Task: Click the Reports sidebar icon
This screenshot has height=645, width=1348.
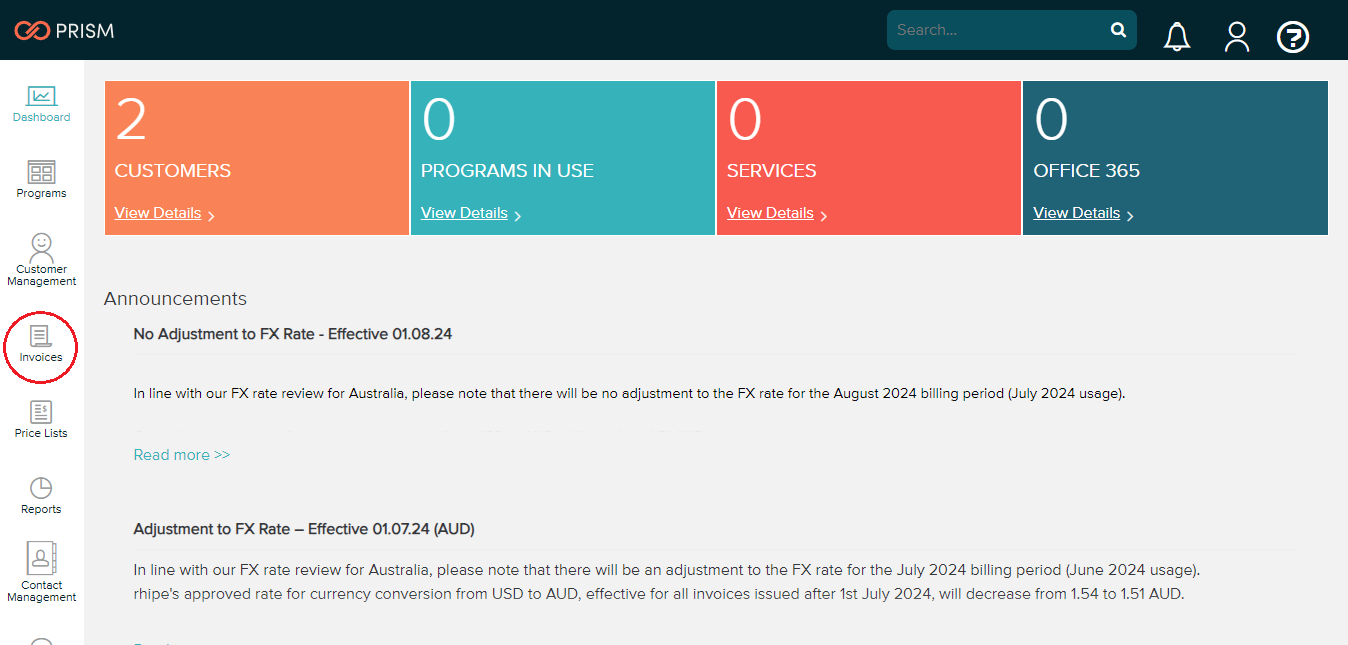Action: click(41, 495)
